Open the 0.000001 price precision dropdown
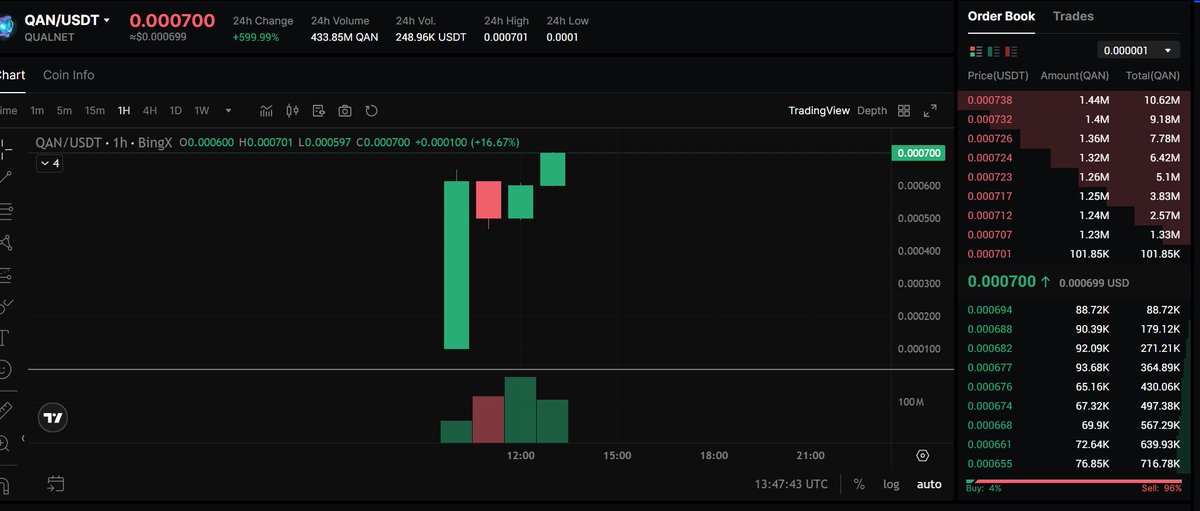Viewport: 1200px width, 511px height. [x=1139, y=50]
